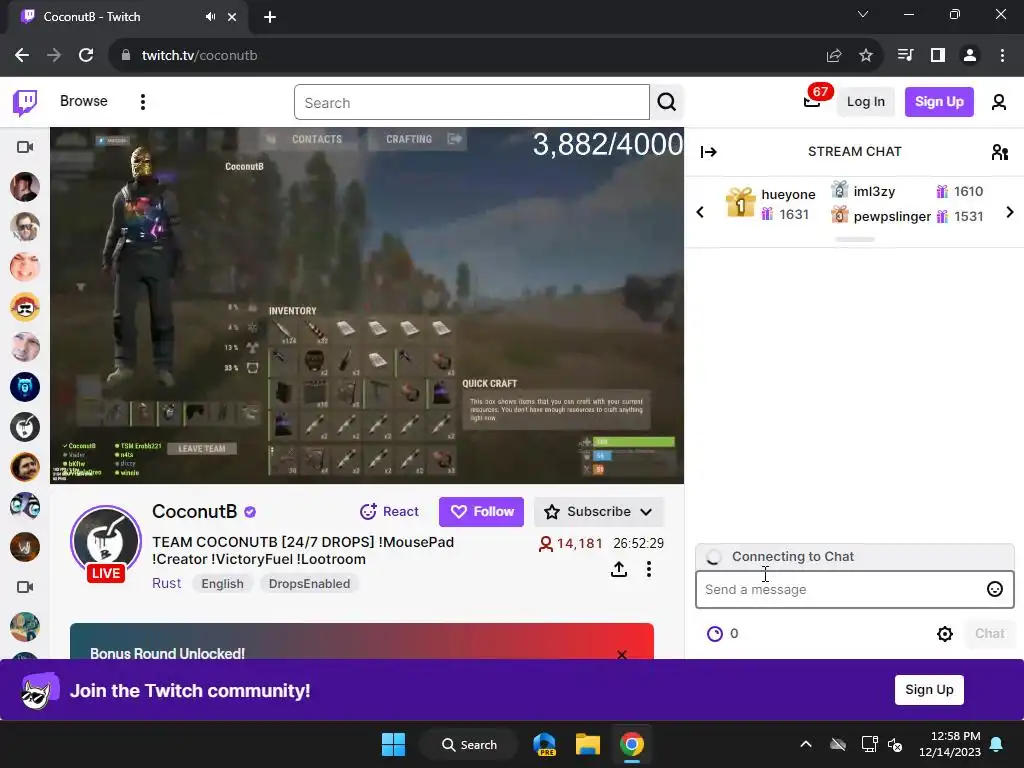Open the emote picker smiley icon
This screenshot has height=768, width=1024.
pos(995,590)
